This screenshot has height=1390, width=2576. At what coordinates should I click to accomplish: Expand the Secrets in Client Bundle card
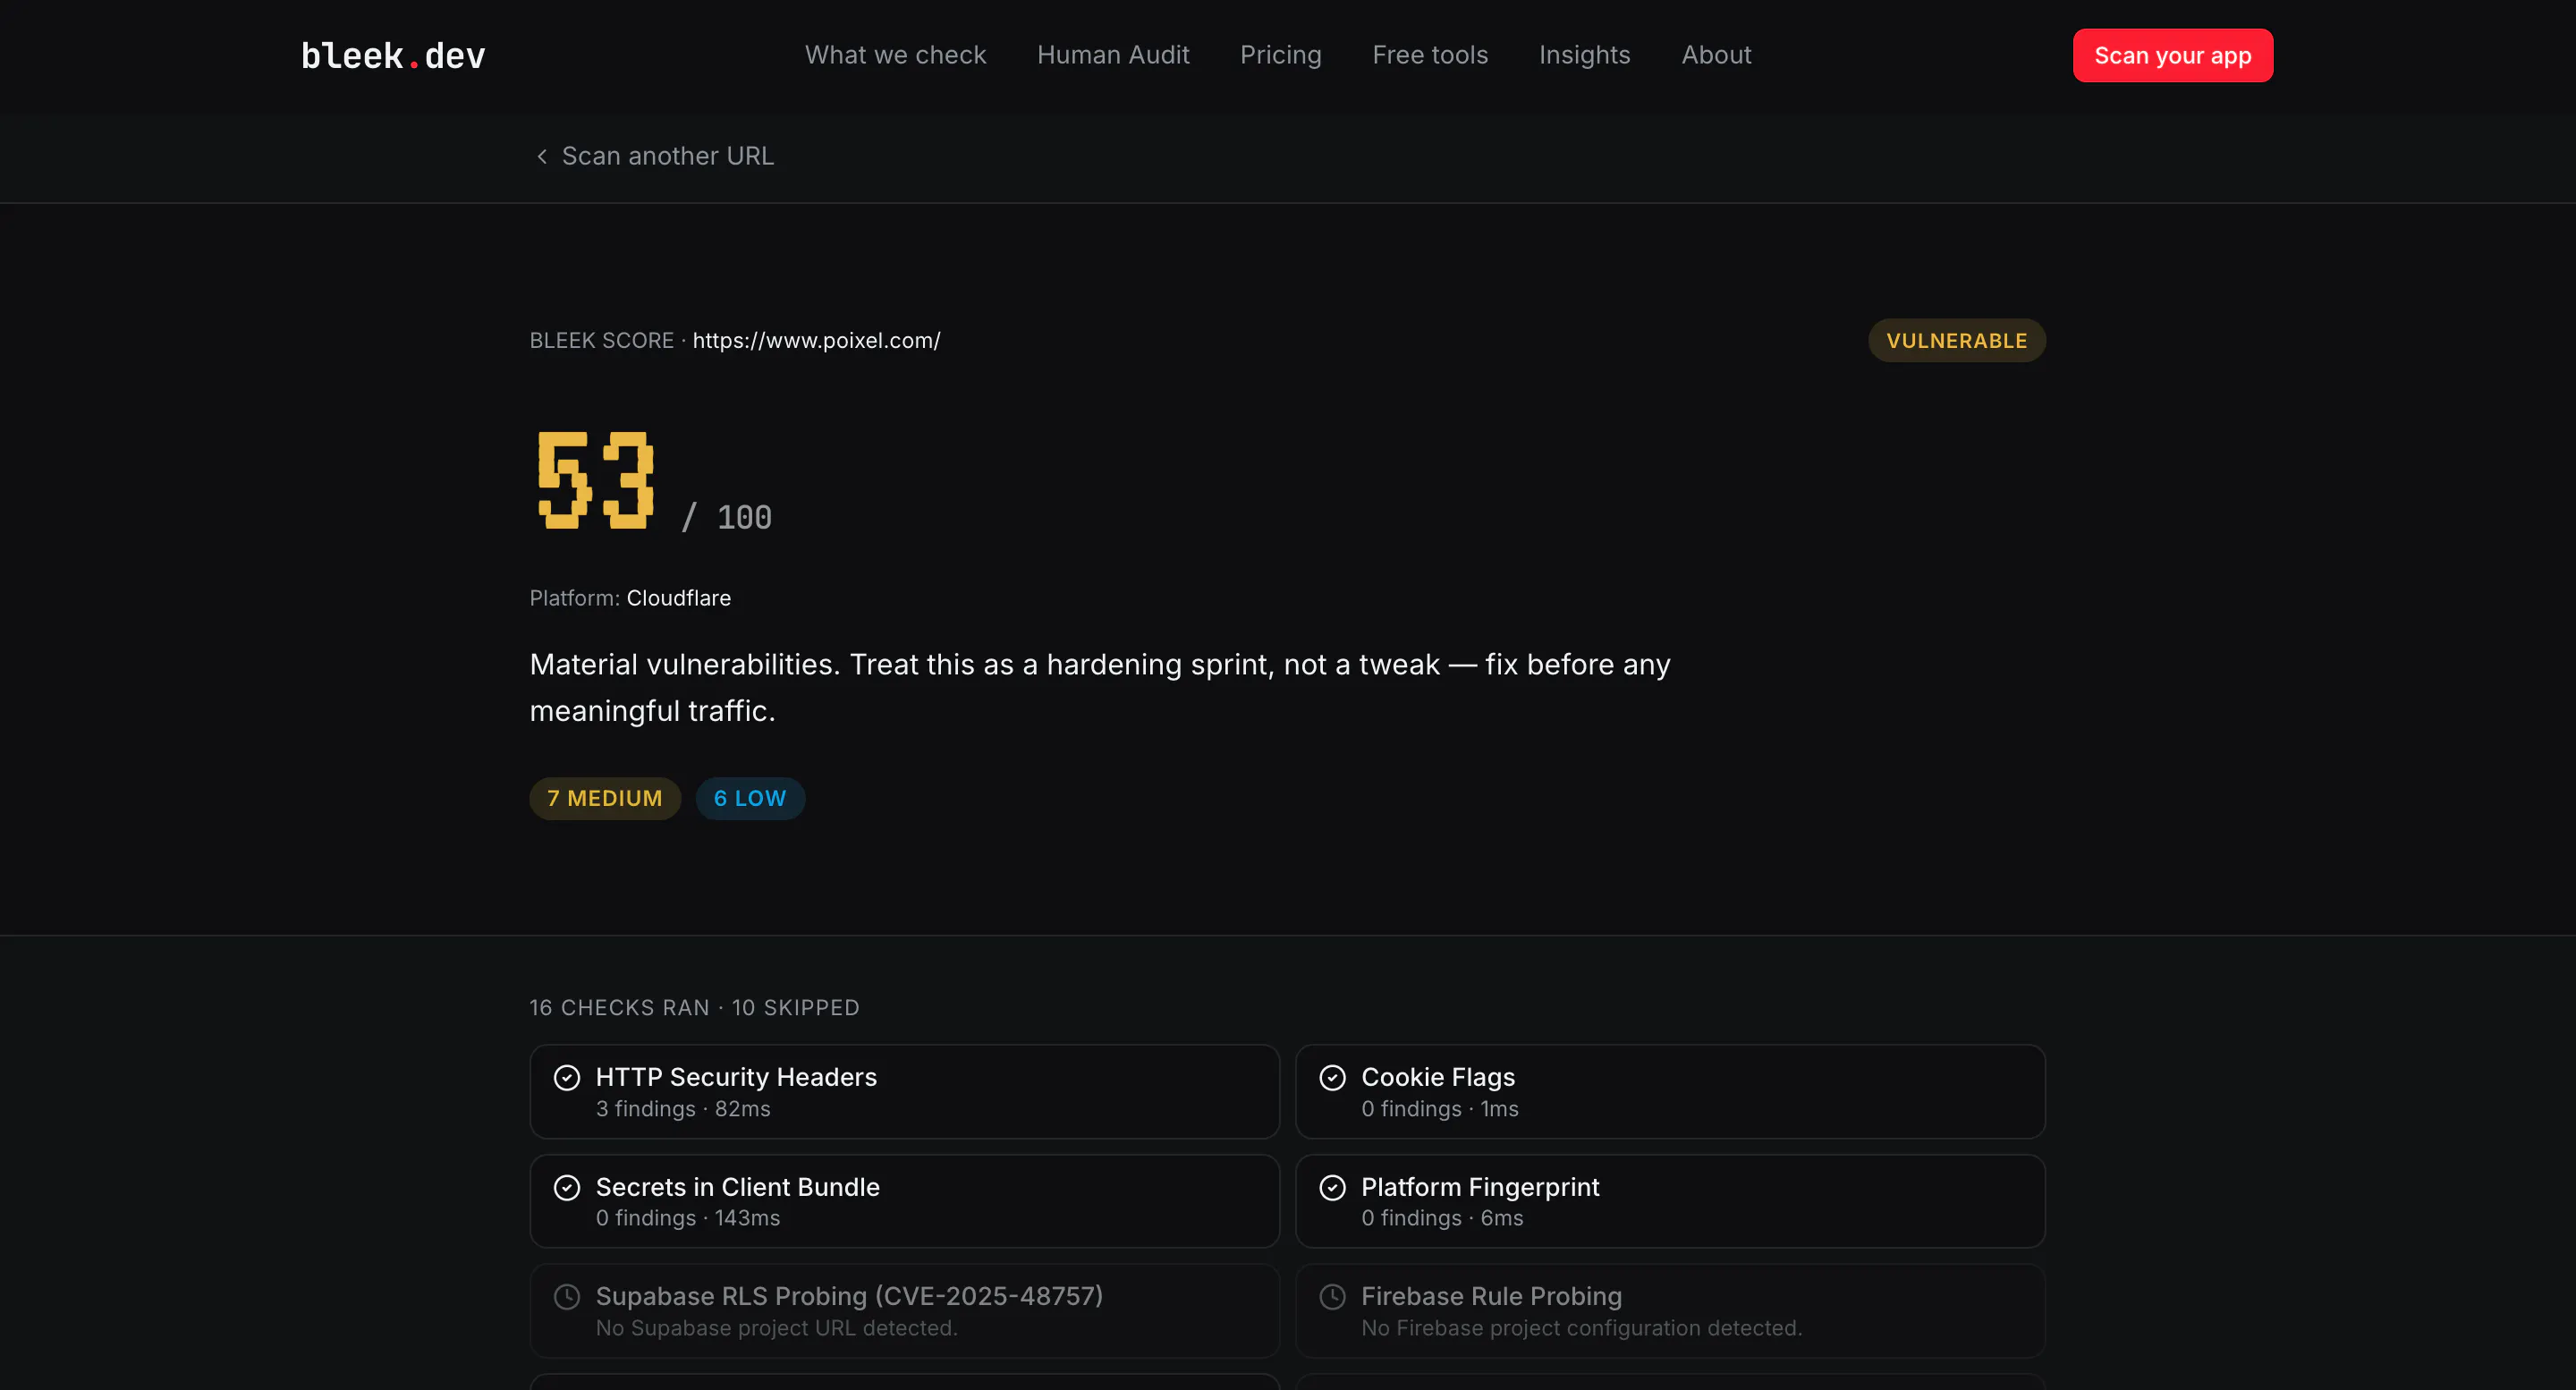tap(904, 1201)
